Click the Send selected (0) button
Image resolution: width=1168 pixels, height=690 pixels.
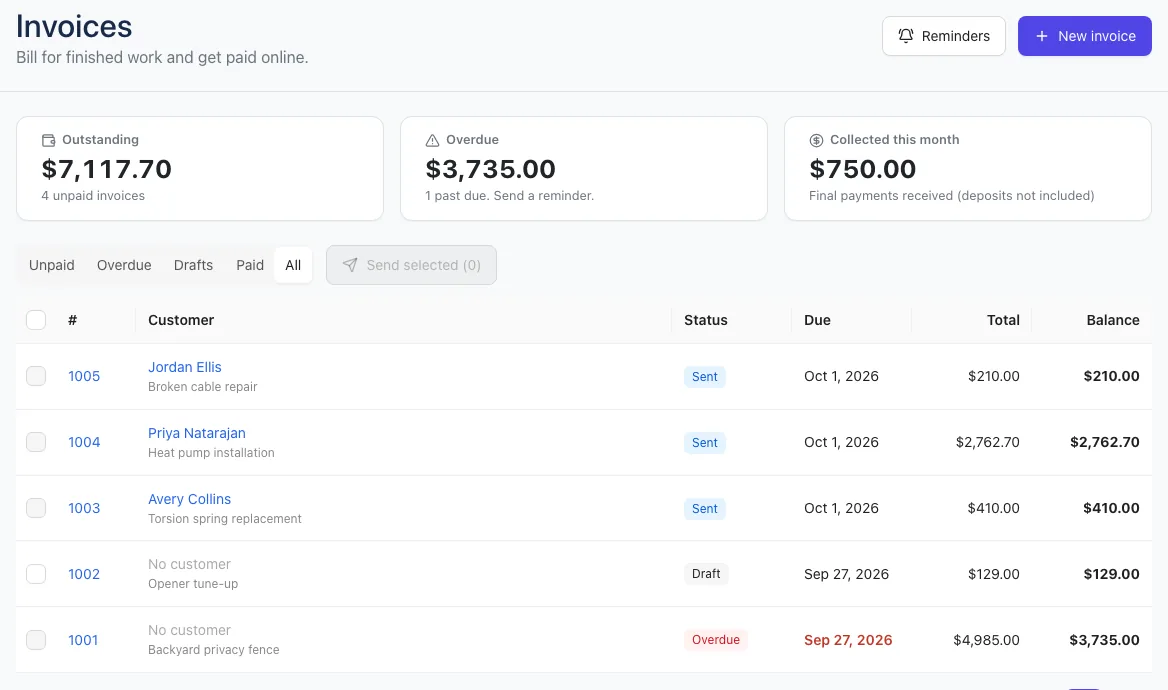411,265
